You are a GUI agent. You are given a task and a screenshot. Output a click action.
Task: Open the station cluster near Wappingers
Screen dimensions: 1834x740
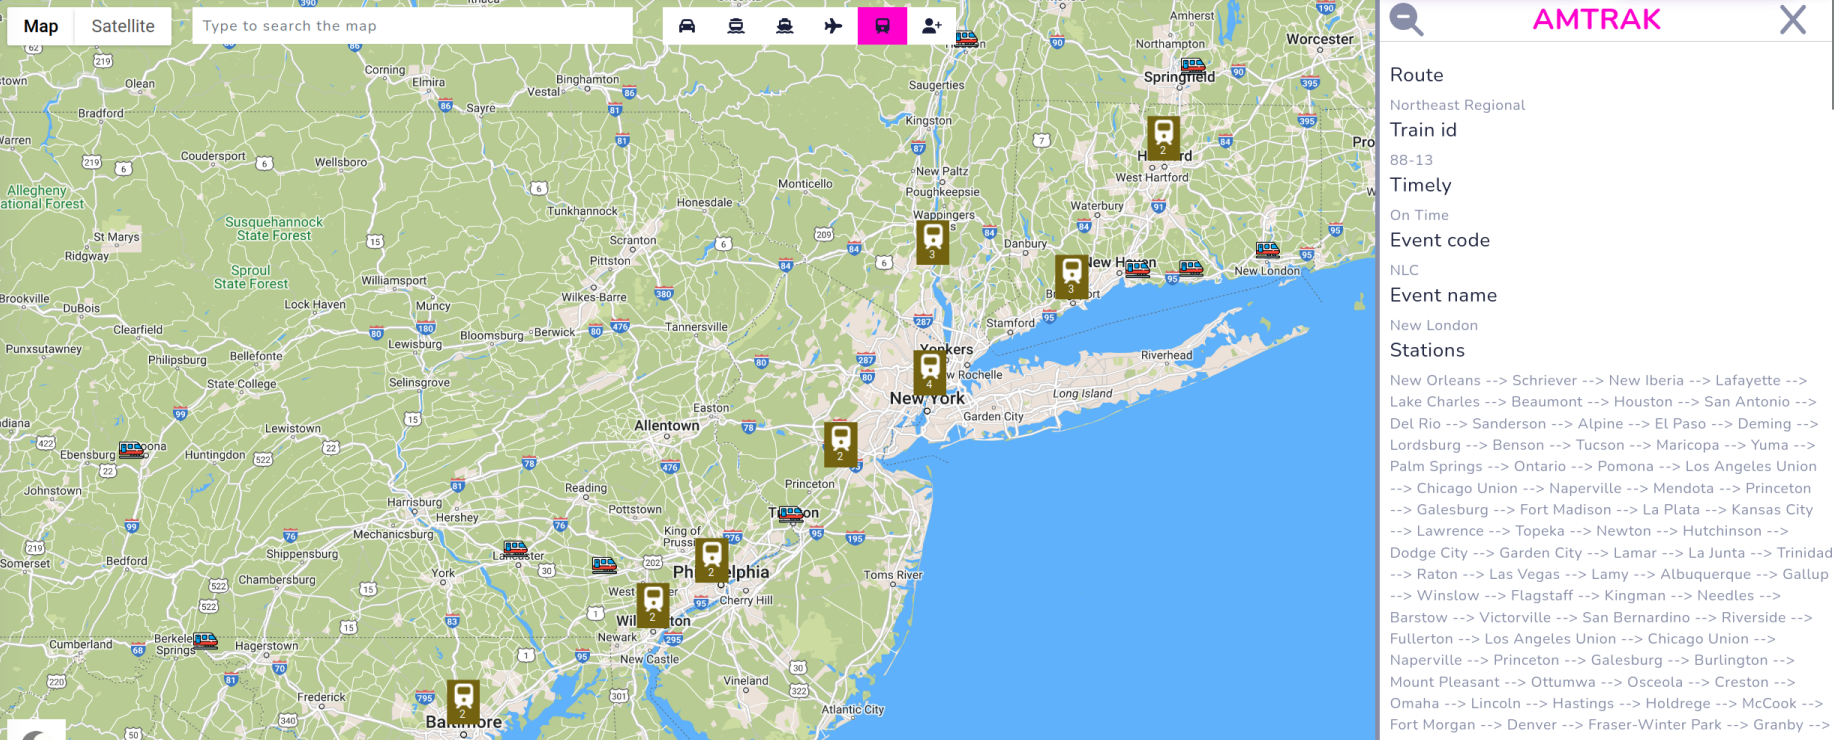(x=932, y=242)
